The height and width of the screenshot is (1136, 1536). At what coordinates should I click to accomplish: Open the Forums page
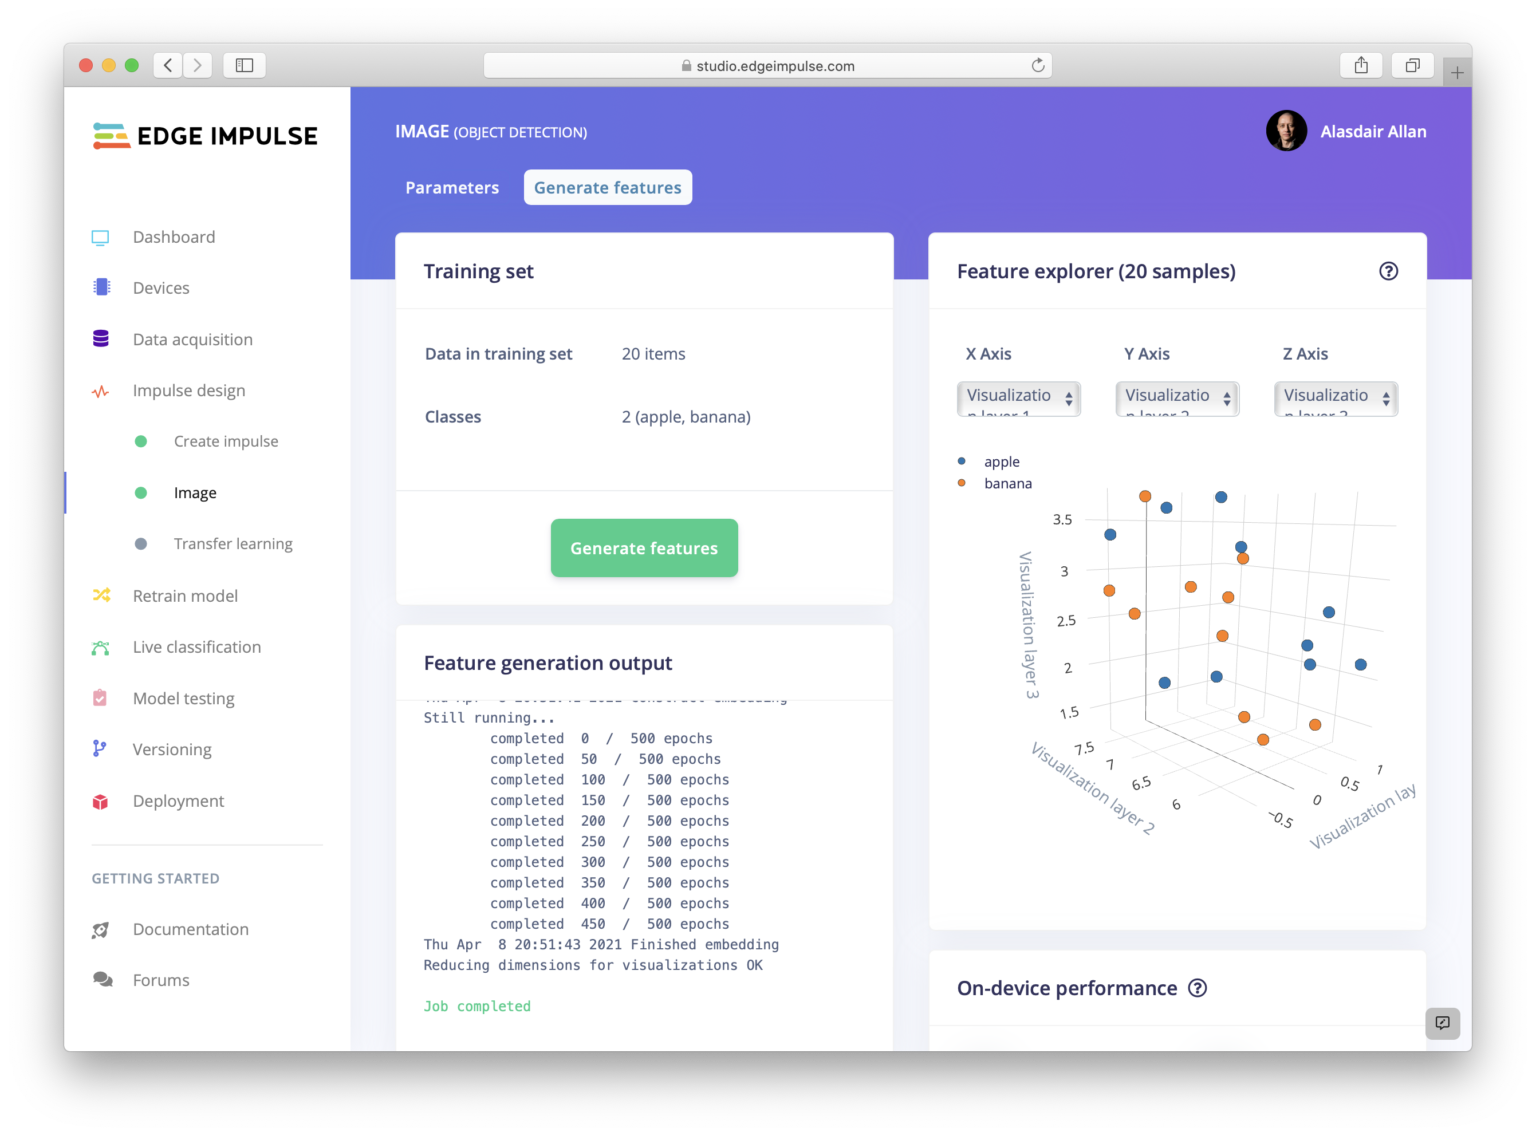tap(160, 980)
